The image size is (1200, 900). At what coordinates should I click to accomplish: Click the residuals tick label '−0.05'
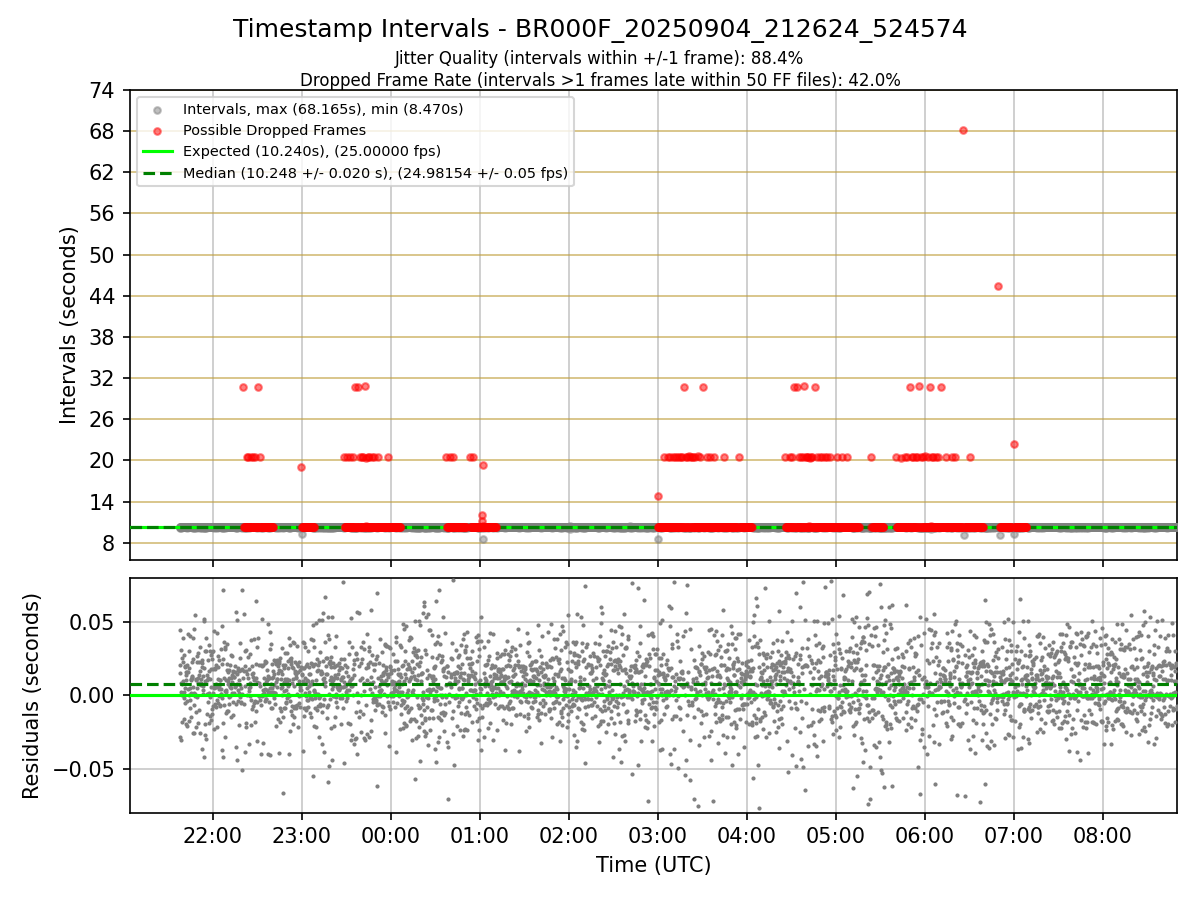pos(83,769)
